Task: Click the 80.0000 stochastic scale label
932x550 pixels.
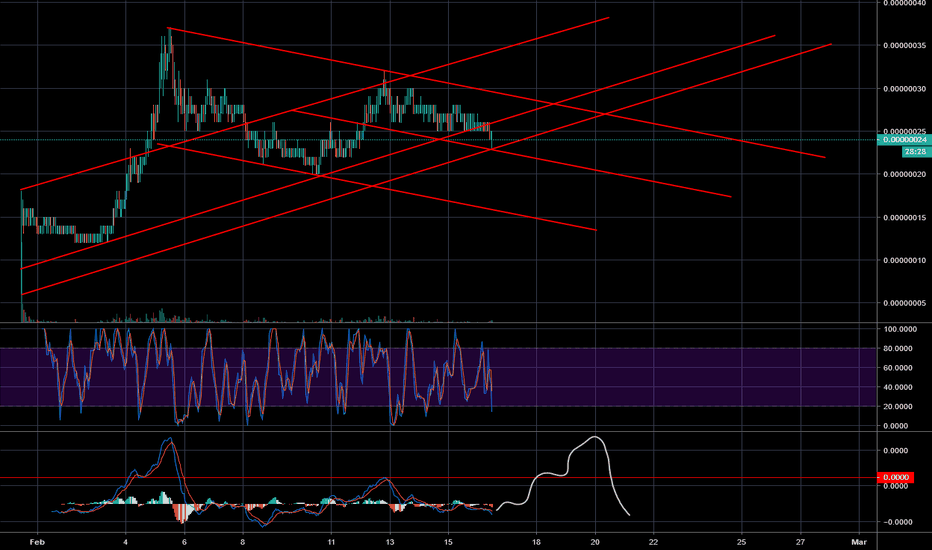Action: point(900,348)
